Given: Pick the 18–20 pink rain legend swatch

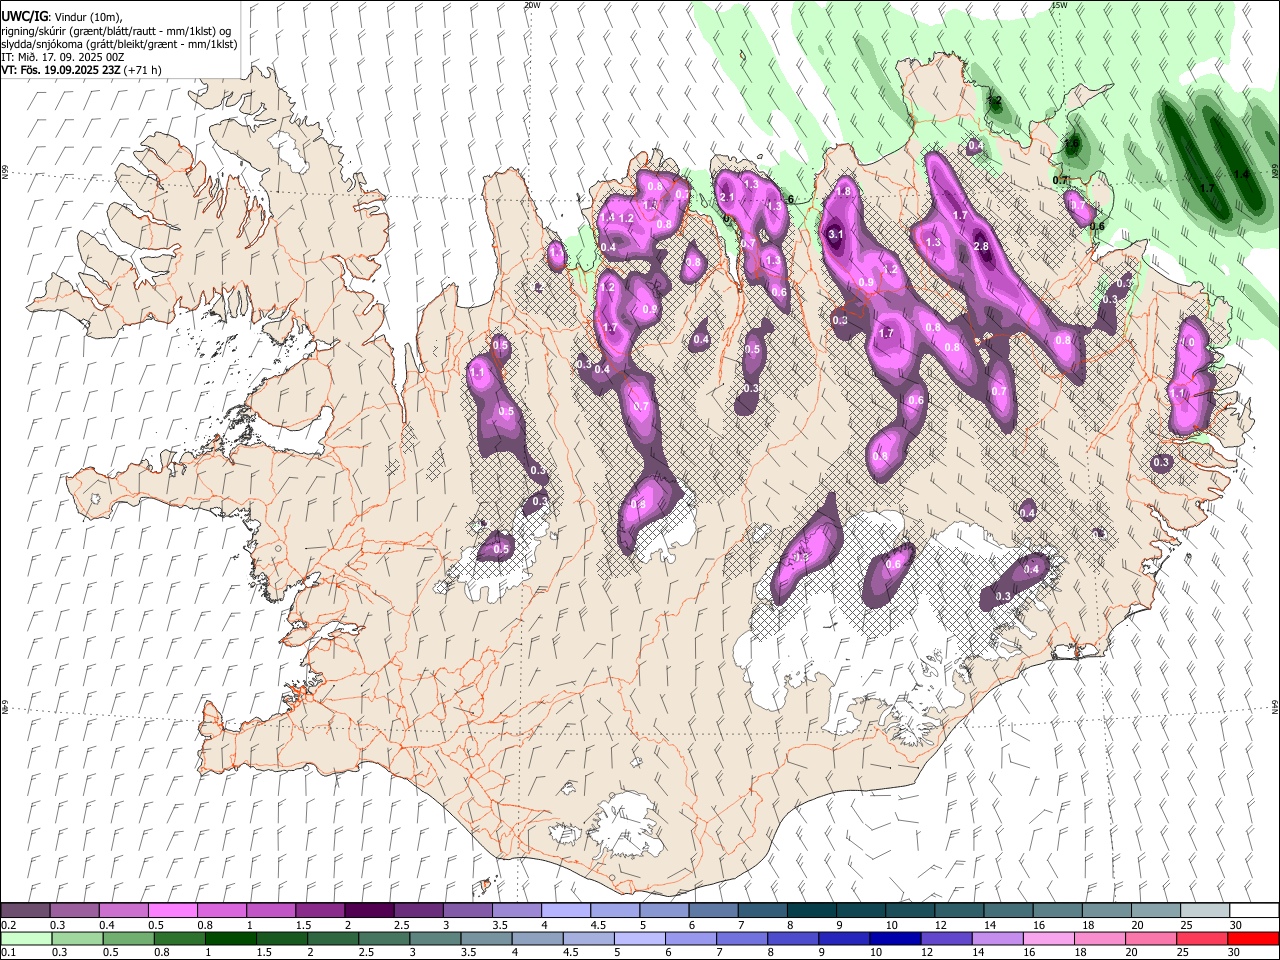Looking at the screenshot, I should (x=1099, y=938).
